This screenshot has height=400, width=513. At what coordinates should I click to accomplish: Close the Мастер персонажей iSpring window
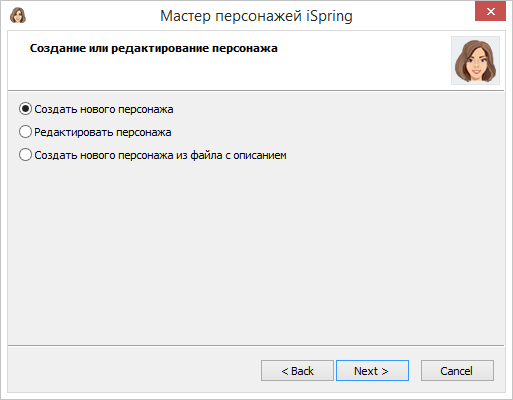tap(490, 12)
